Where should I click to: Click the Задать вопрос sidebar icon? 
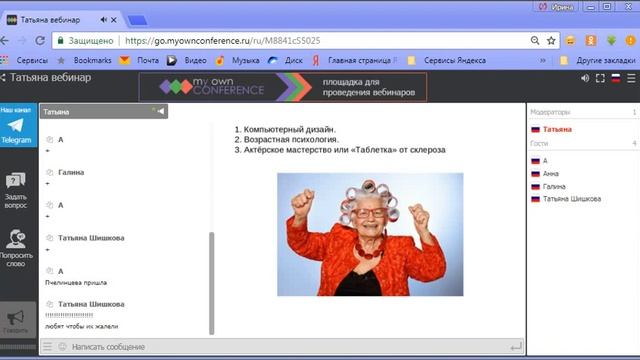click(16, 190)
